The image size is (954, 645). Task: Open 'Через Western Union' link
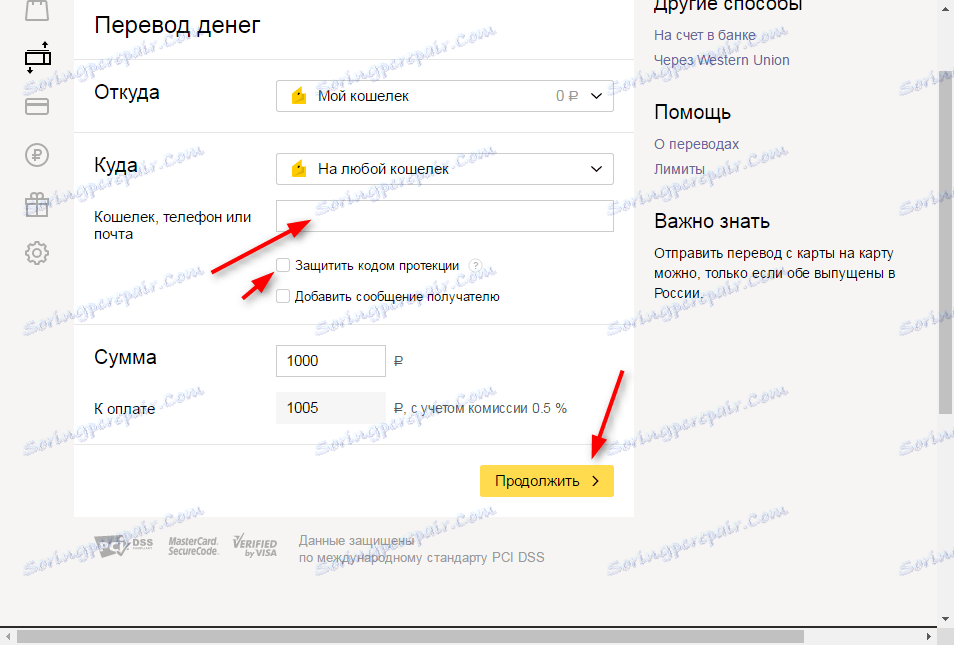point(722,60)
